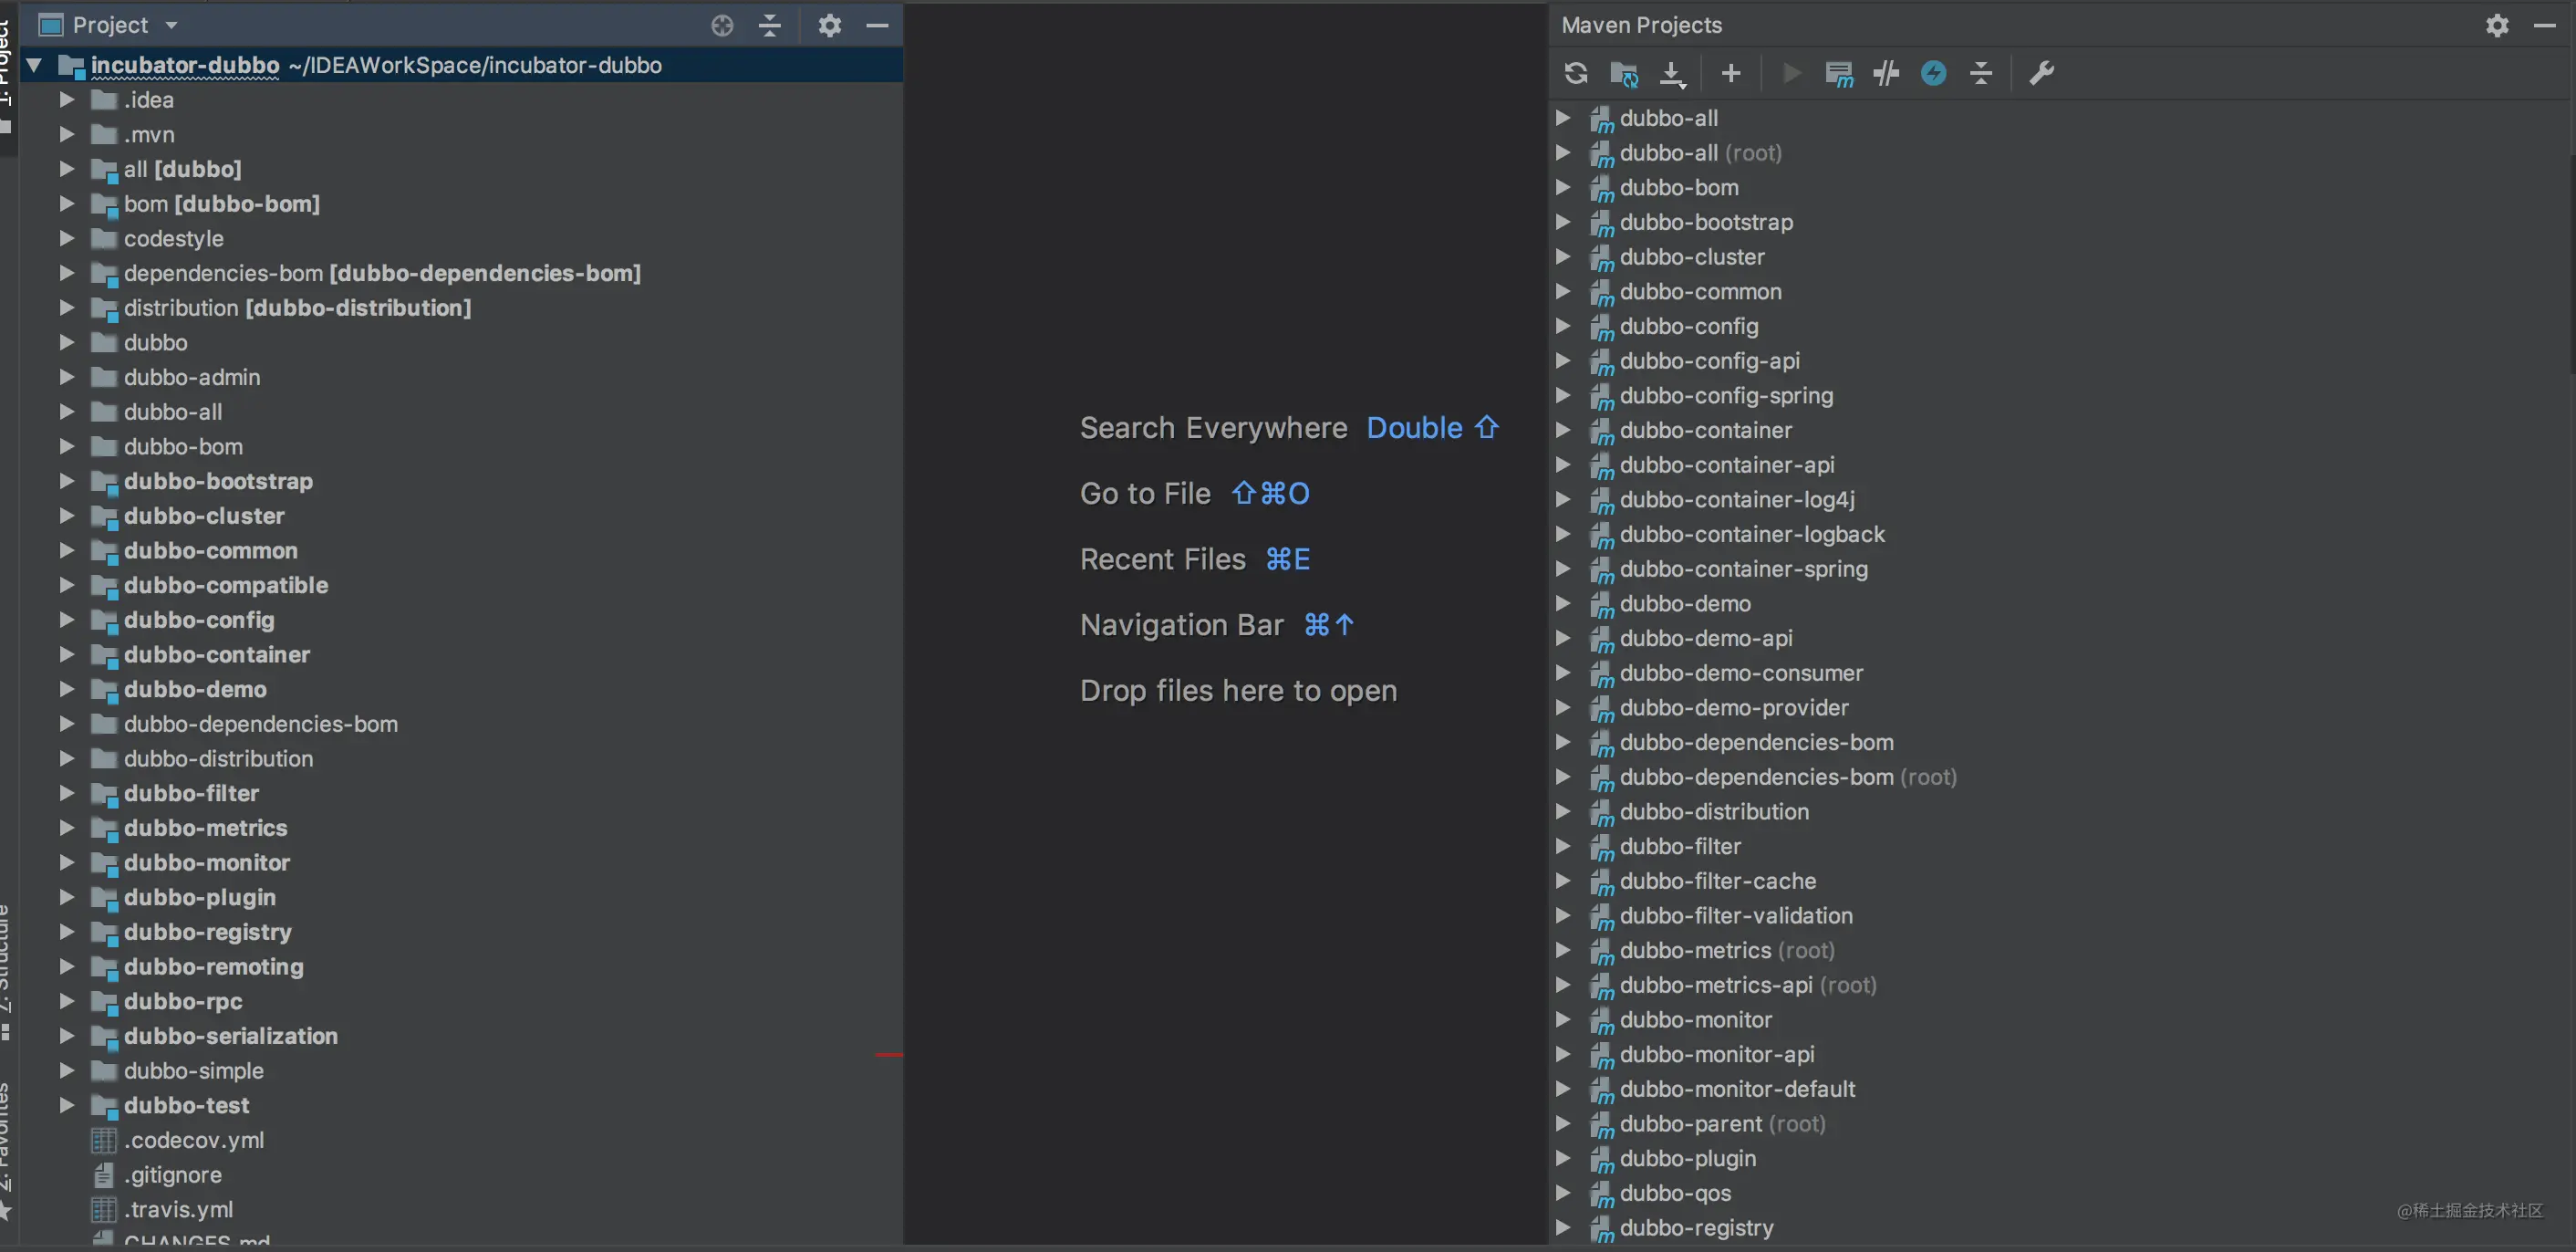Viewport: 2576px width, 1252px height.
Task: Expand the .idea folder
Action: (66, 100)
